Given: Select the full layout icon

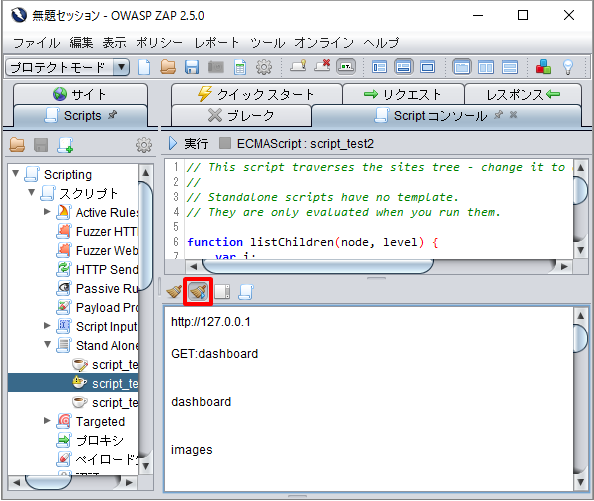Looking at the screenshot, I should tap(427, 67).
